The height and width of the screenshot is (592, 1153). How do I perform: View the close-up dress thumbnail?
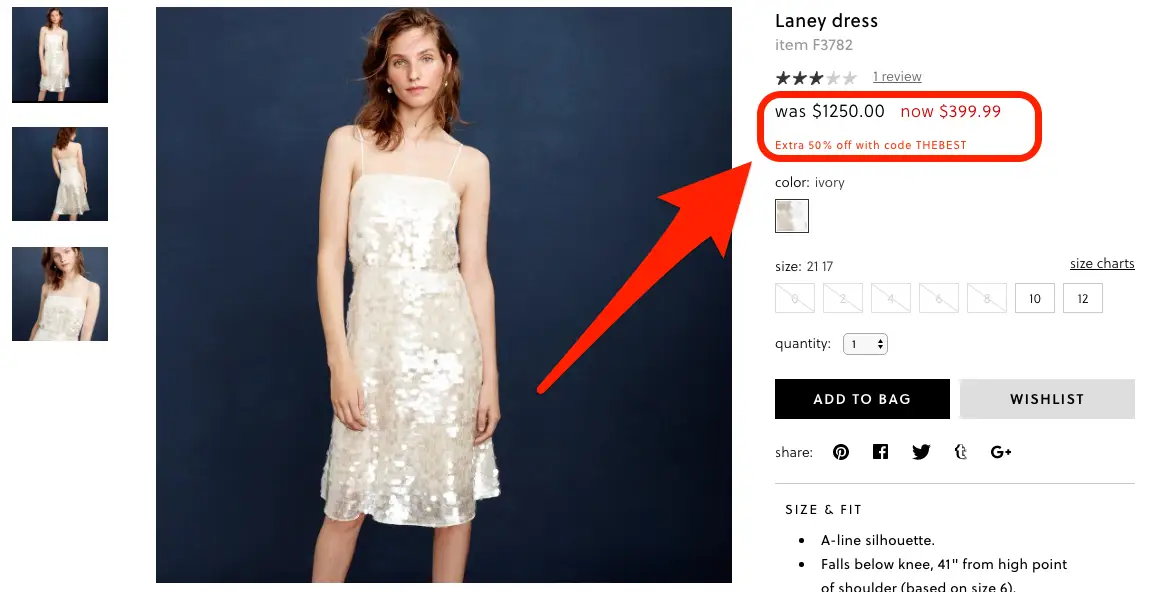[60, 294]
